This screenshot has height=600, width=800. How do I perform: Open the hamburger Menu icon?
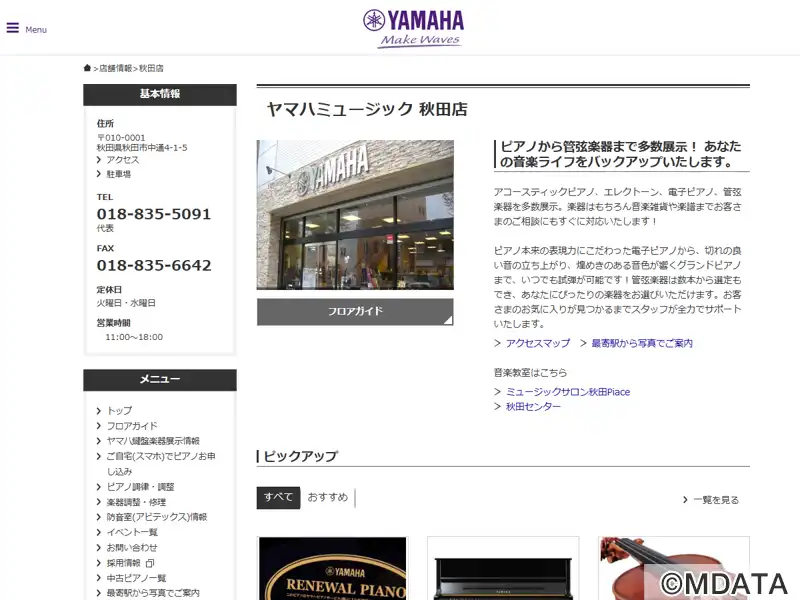click(x=13, y=28)
